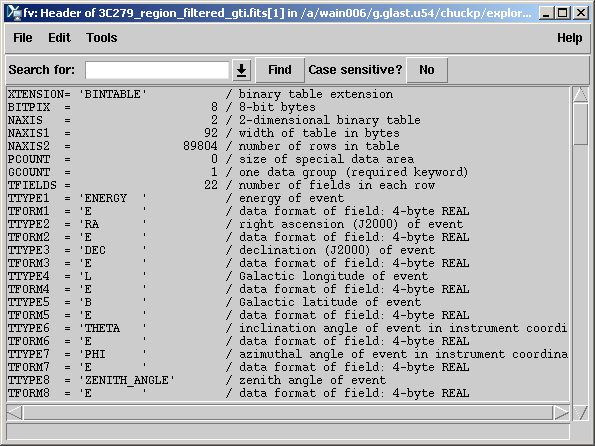The width and height of the screenshot is (595, 446).
Task: Select the TTYPE8 ZENITH_ANGLE header line
Action: point(288,380)
